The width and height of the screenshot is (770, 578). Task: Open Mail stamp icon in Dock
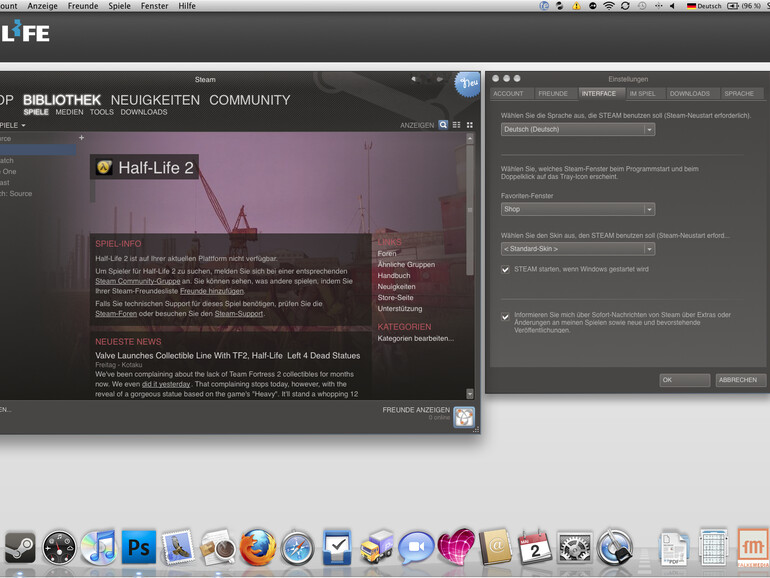(177, 547)
